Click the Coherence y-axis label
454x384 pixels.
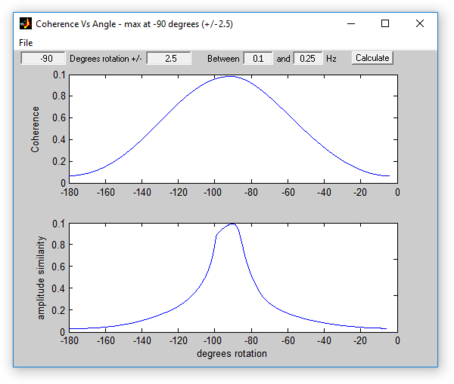(35, 129)
